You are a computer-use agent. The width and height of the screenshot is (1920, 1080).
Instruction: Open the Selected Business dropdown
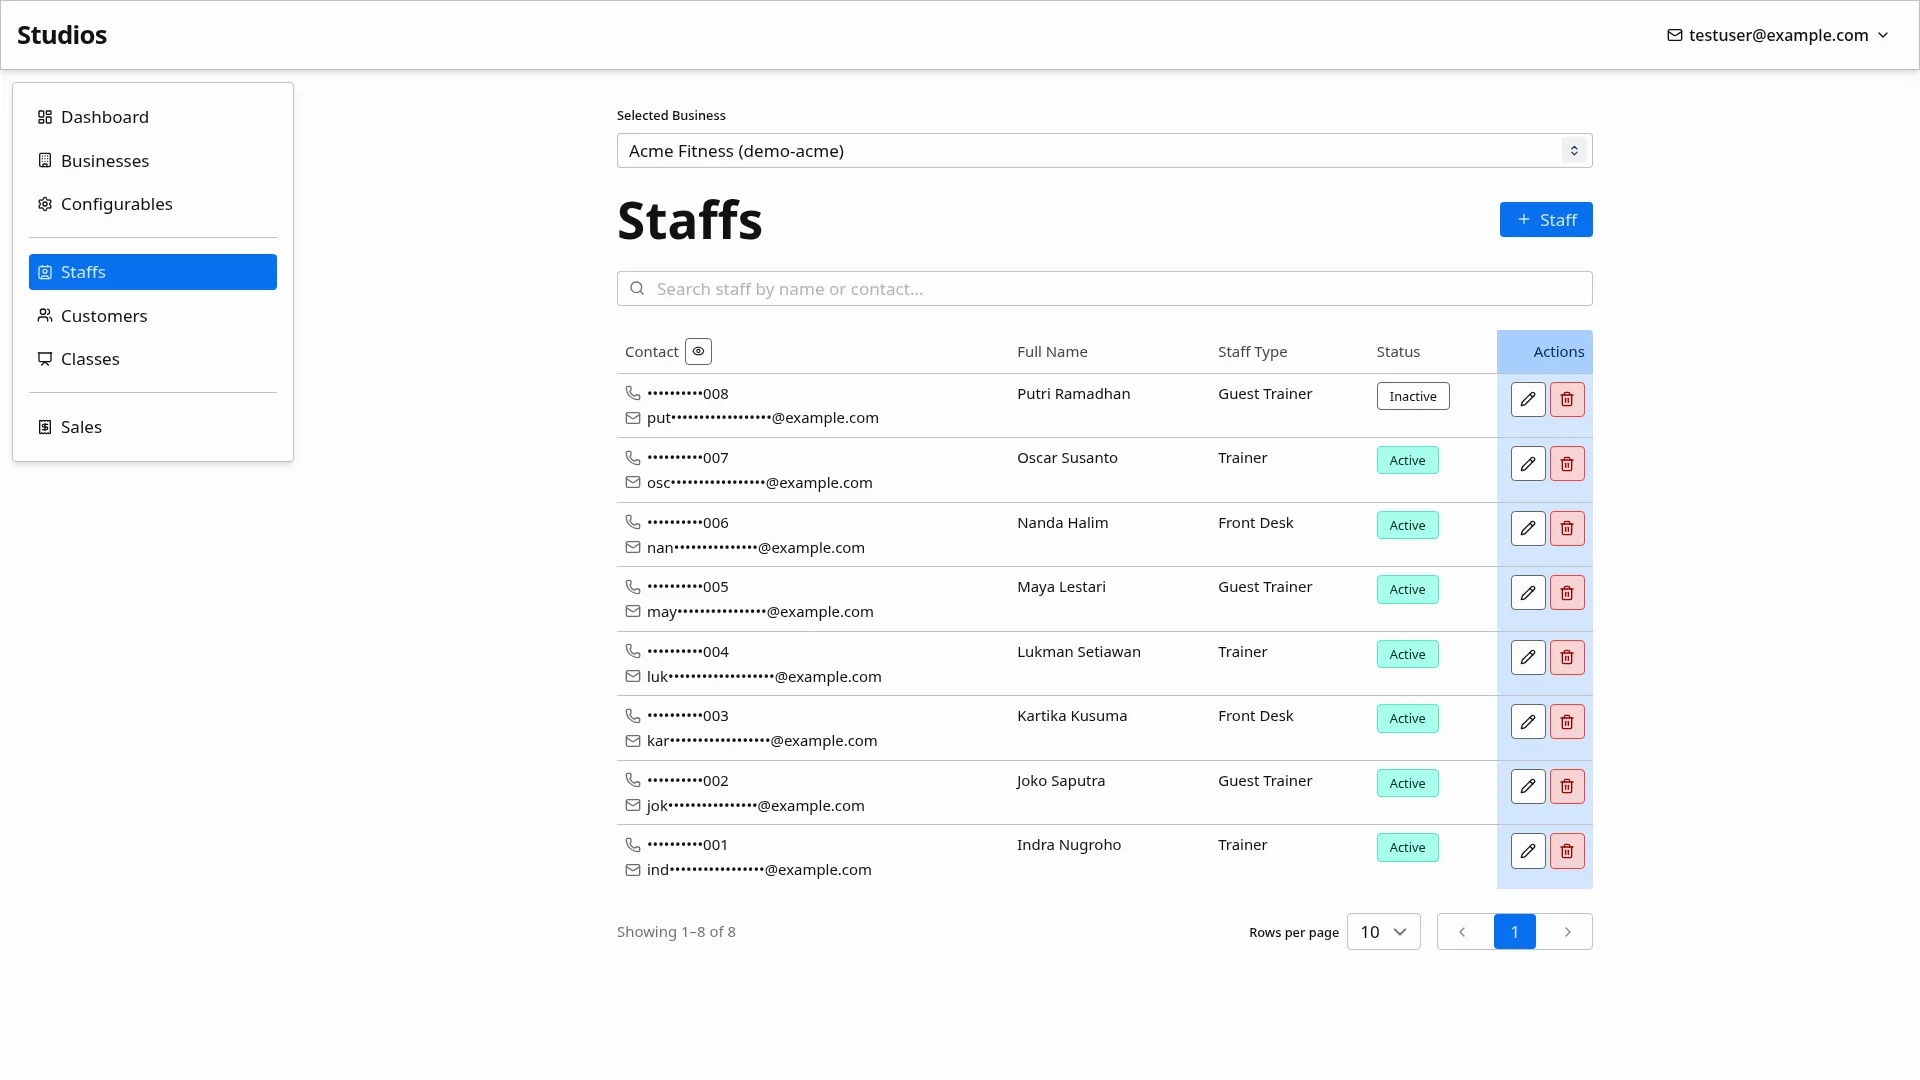pyautogui.click(x=1104, y=151)
